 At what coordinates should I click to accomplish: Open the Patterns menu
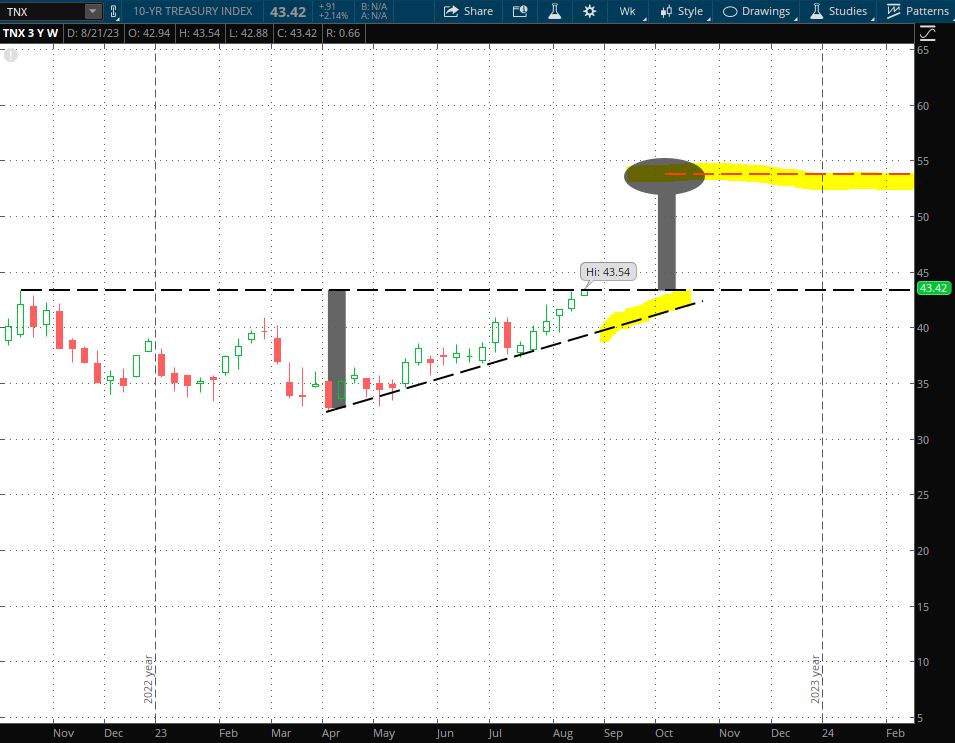click(x=918, y=11)
